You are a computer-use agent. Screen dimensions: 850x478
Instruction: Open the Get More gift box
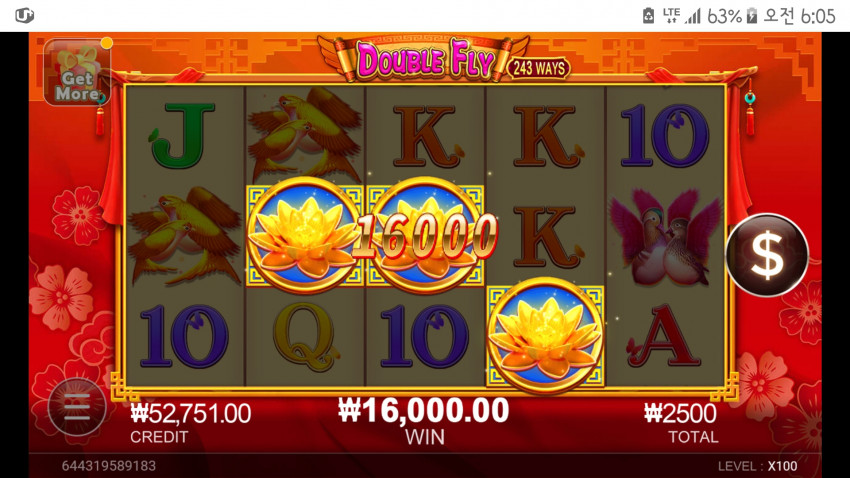(x=77, y=72)
